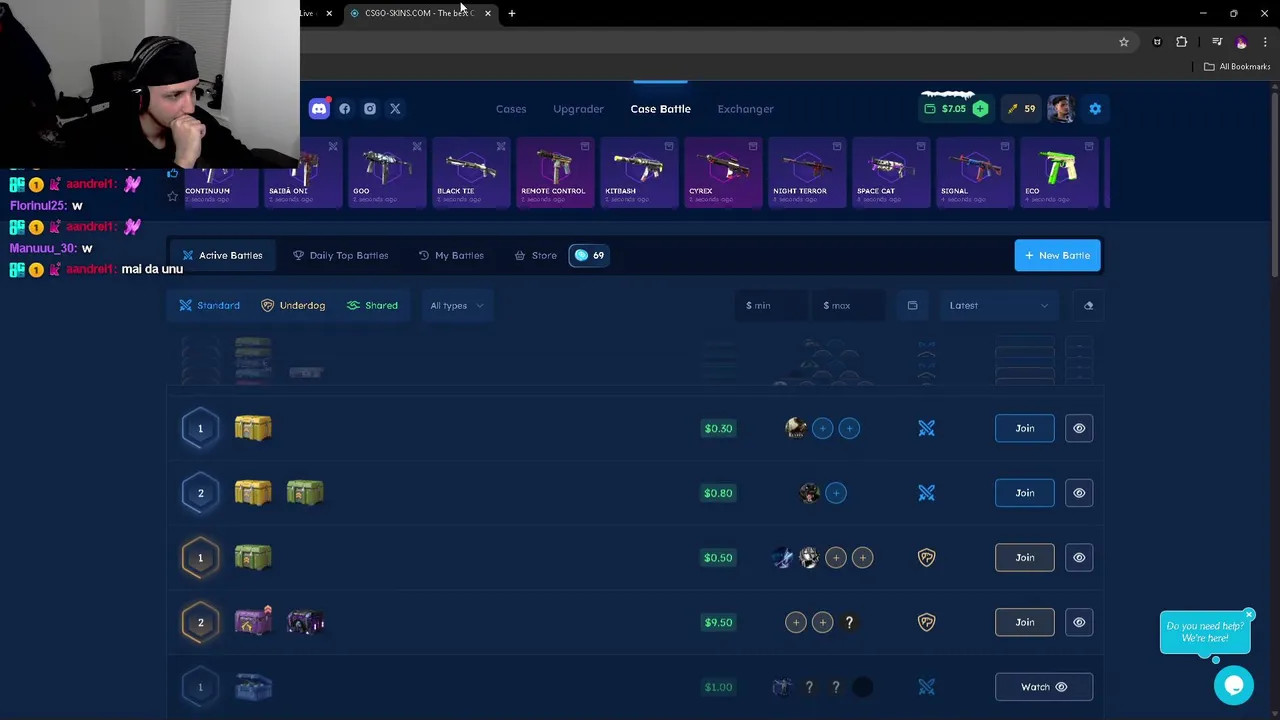
Task: Click crossed-swords mode icon in $0.30 row
Action: pos(926,428)
